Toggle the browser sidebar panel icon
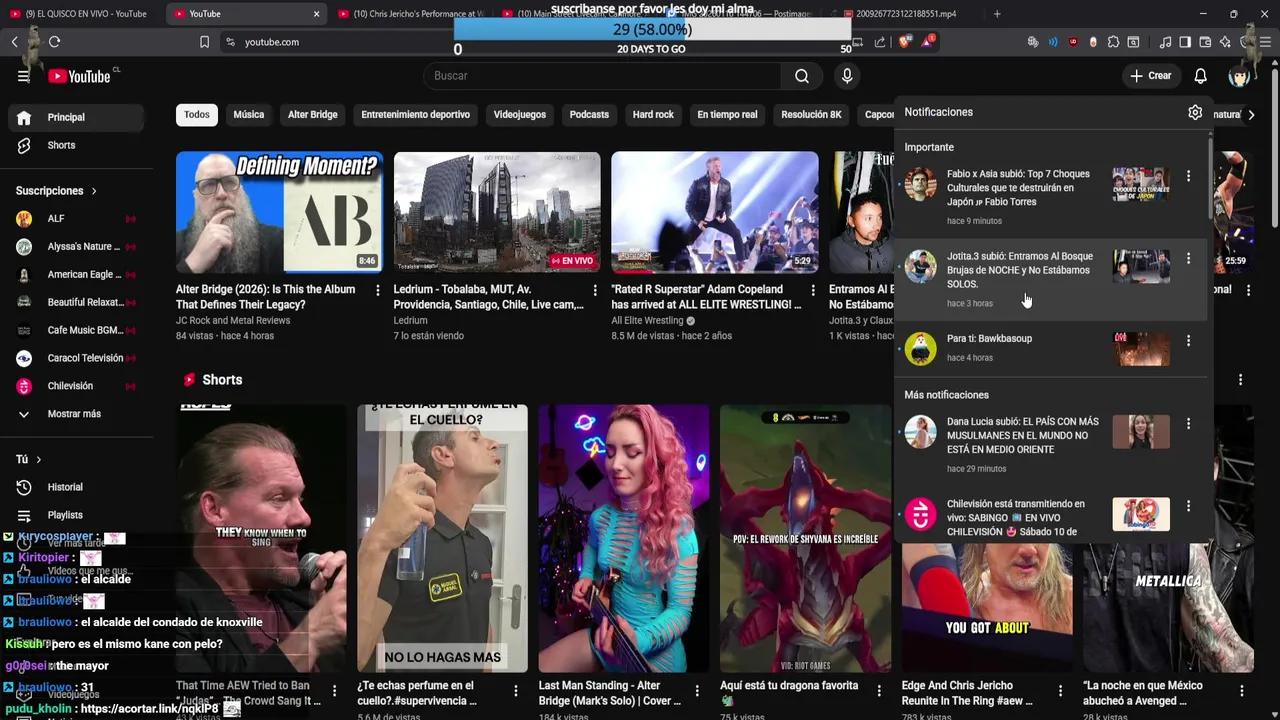 click(1185, 42)
